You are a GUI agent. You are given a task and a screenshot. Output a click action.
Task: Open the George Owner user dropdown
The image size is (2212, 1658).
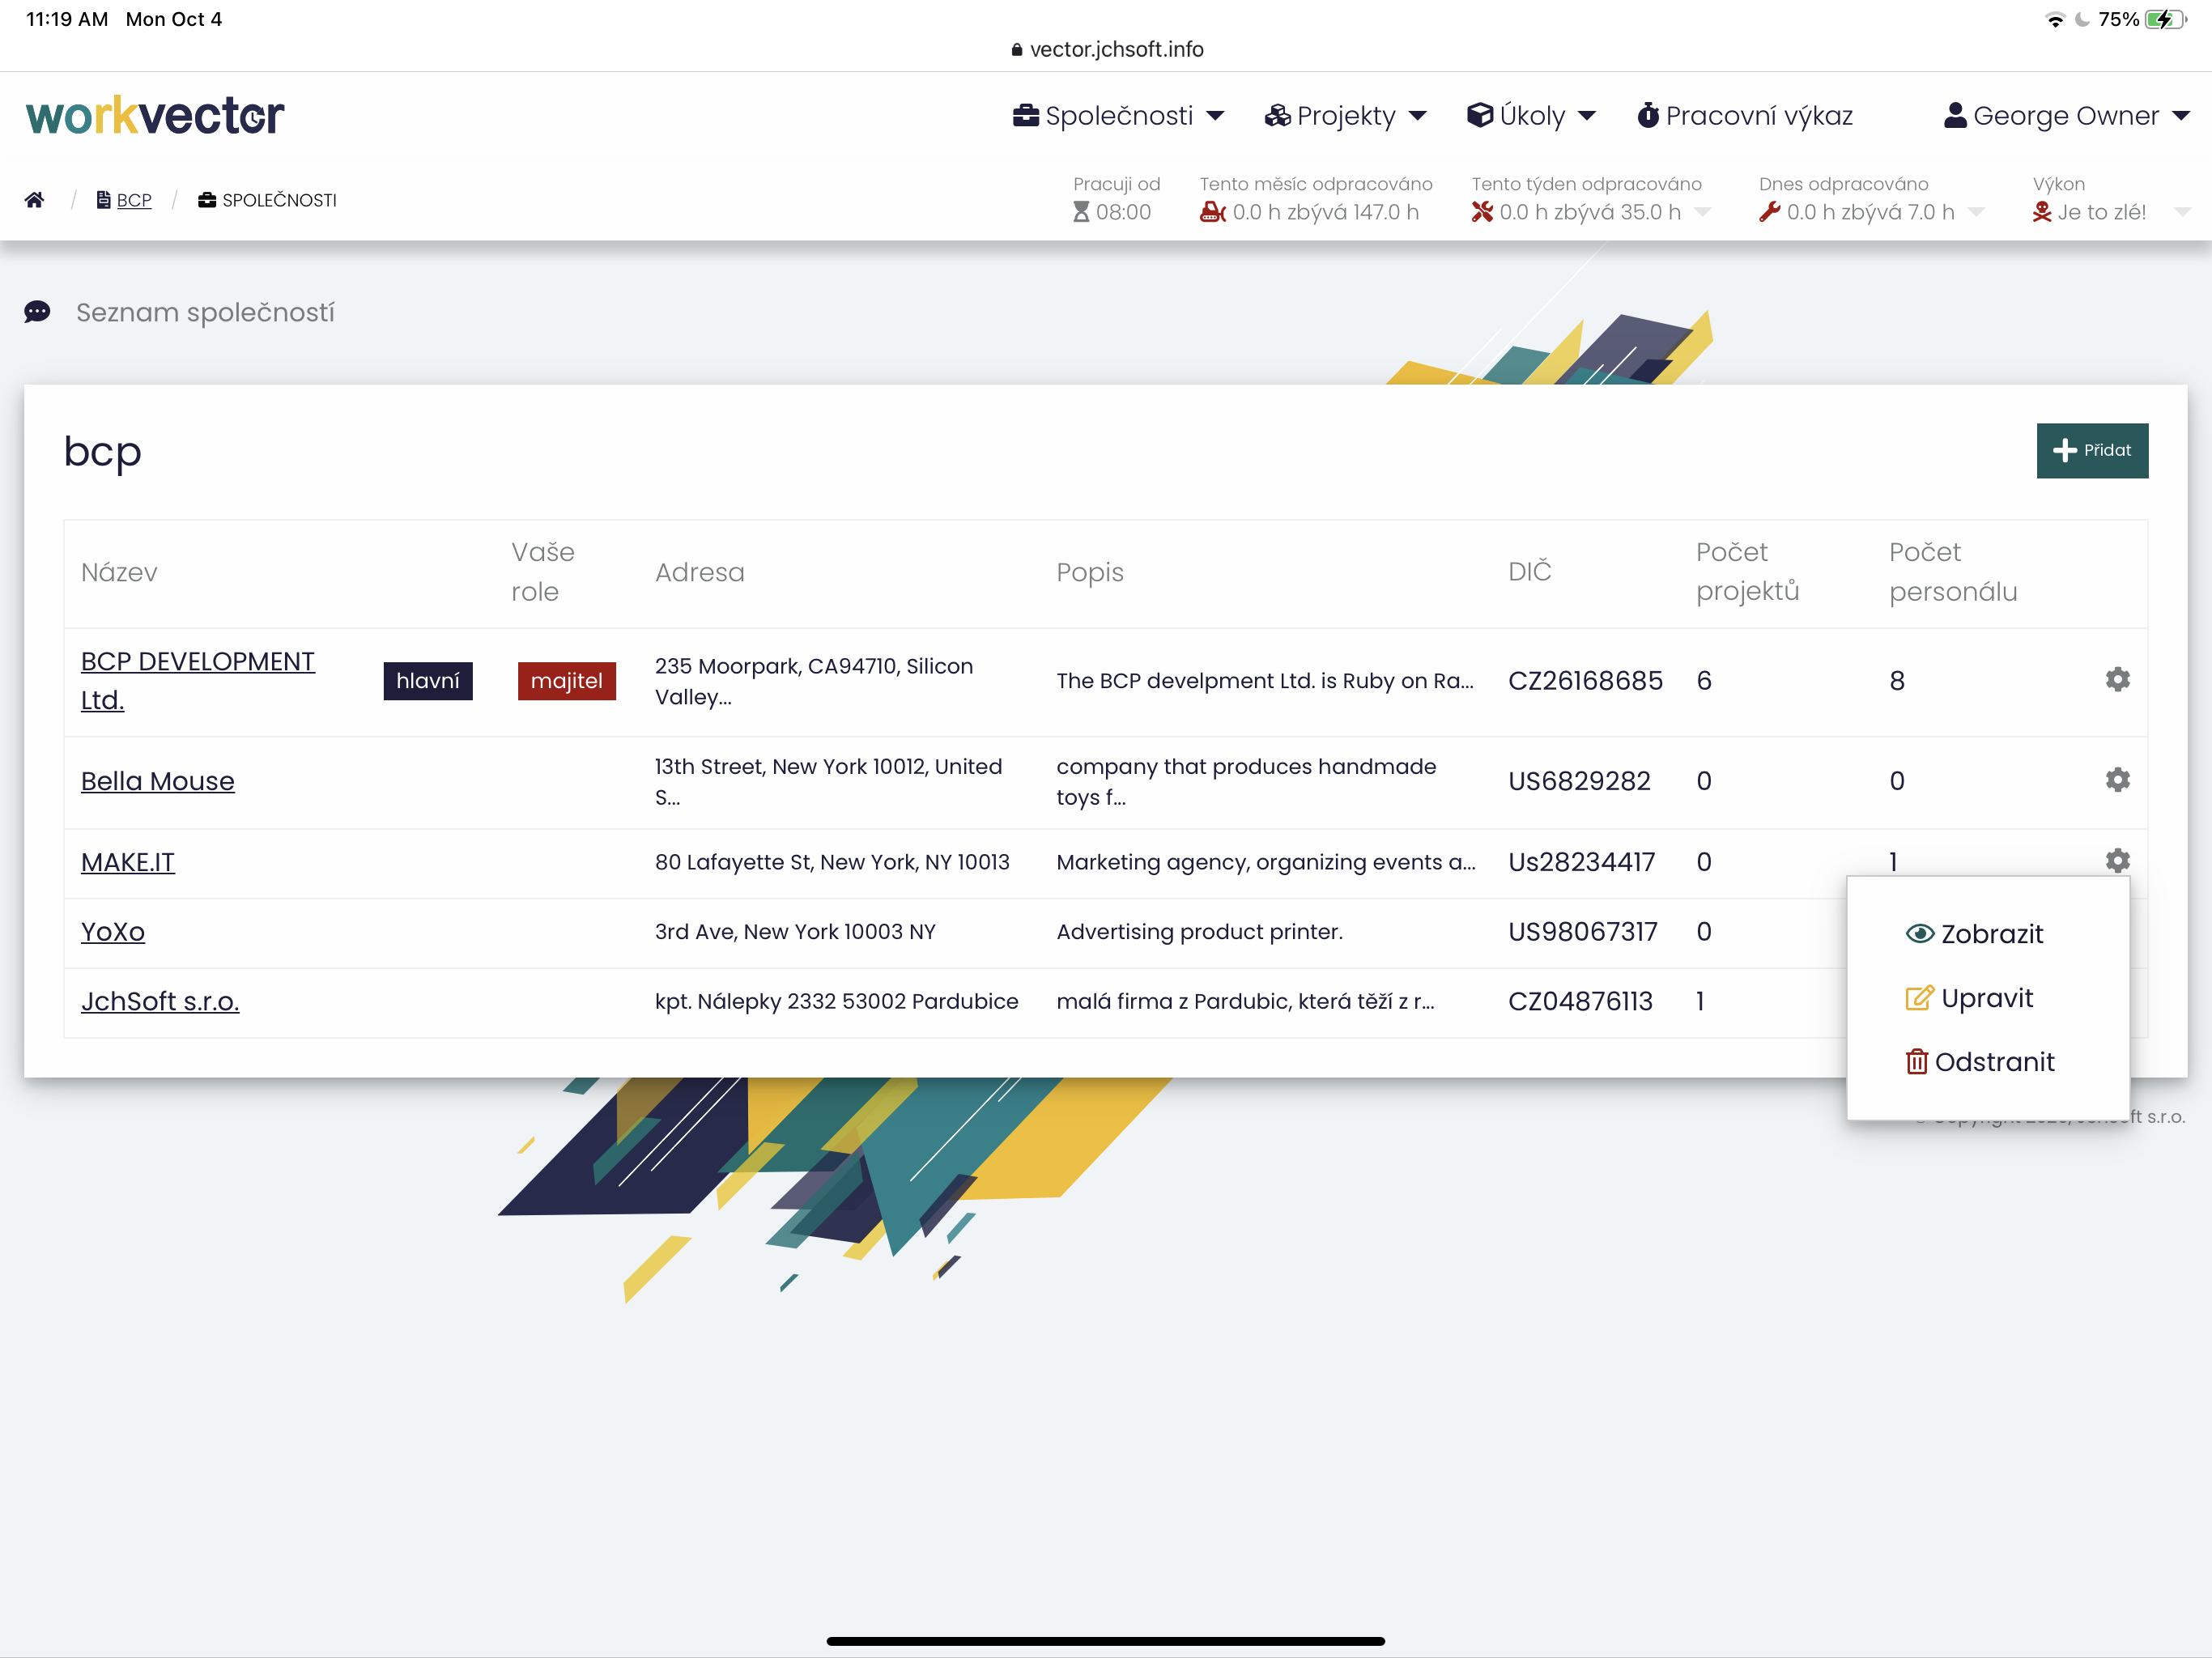tap(2066, 116)
